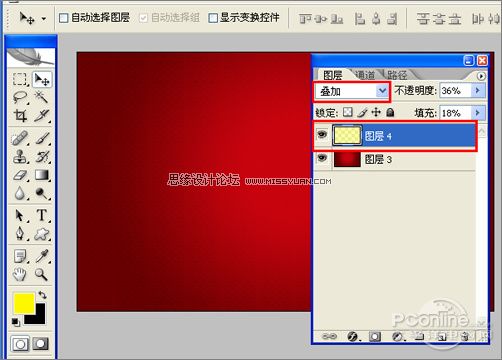This screenshot has width=502, height=360.
Task: Switch to the 通道 tab
Action: click(x=365, y=75)
